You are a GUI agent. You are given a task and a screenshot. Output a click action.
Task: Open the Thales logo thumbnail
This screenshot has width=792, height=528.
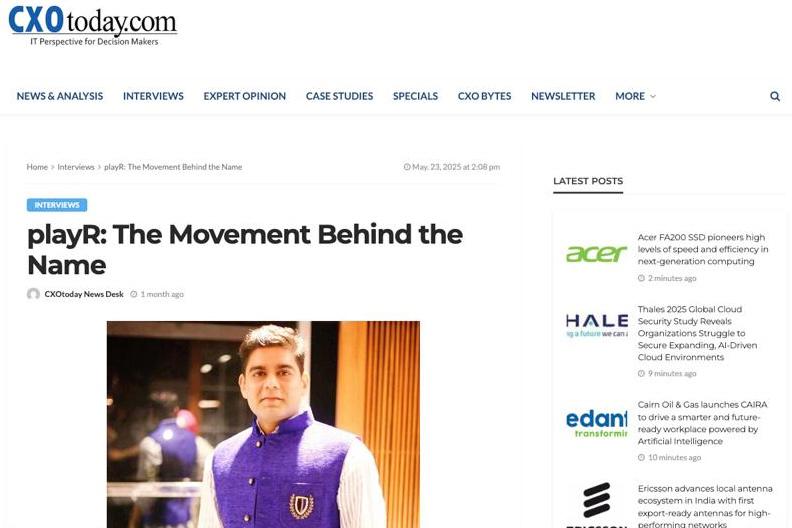point(597,326)
